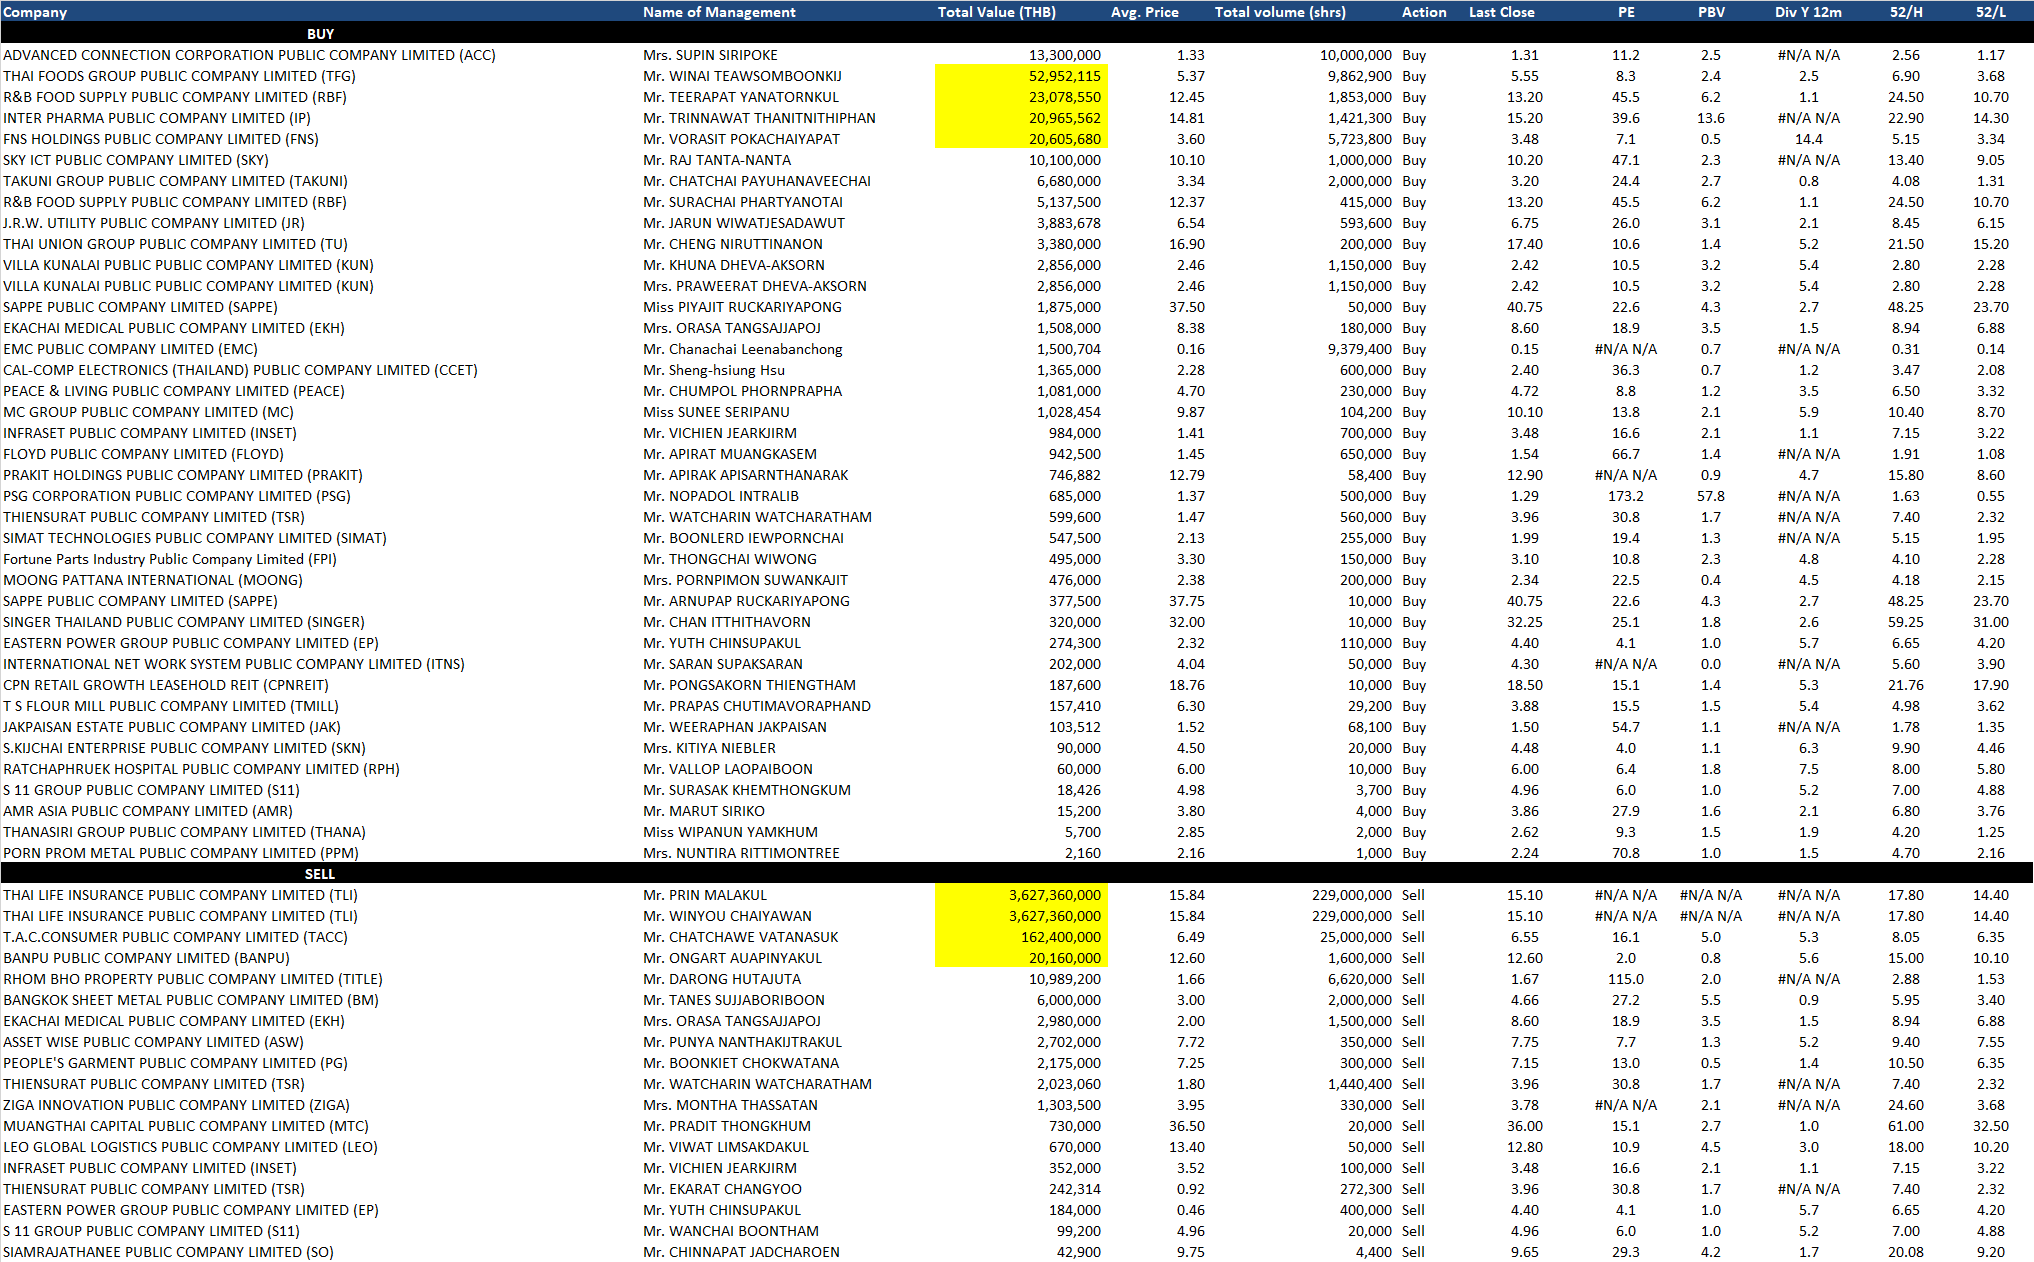Click the Avg. Price column header

pos(1144,12)
